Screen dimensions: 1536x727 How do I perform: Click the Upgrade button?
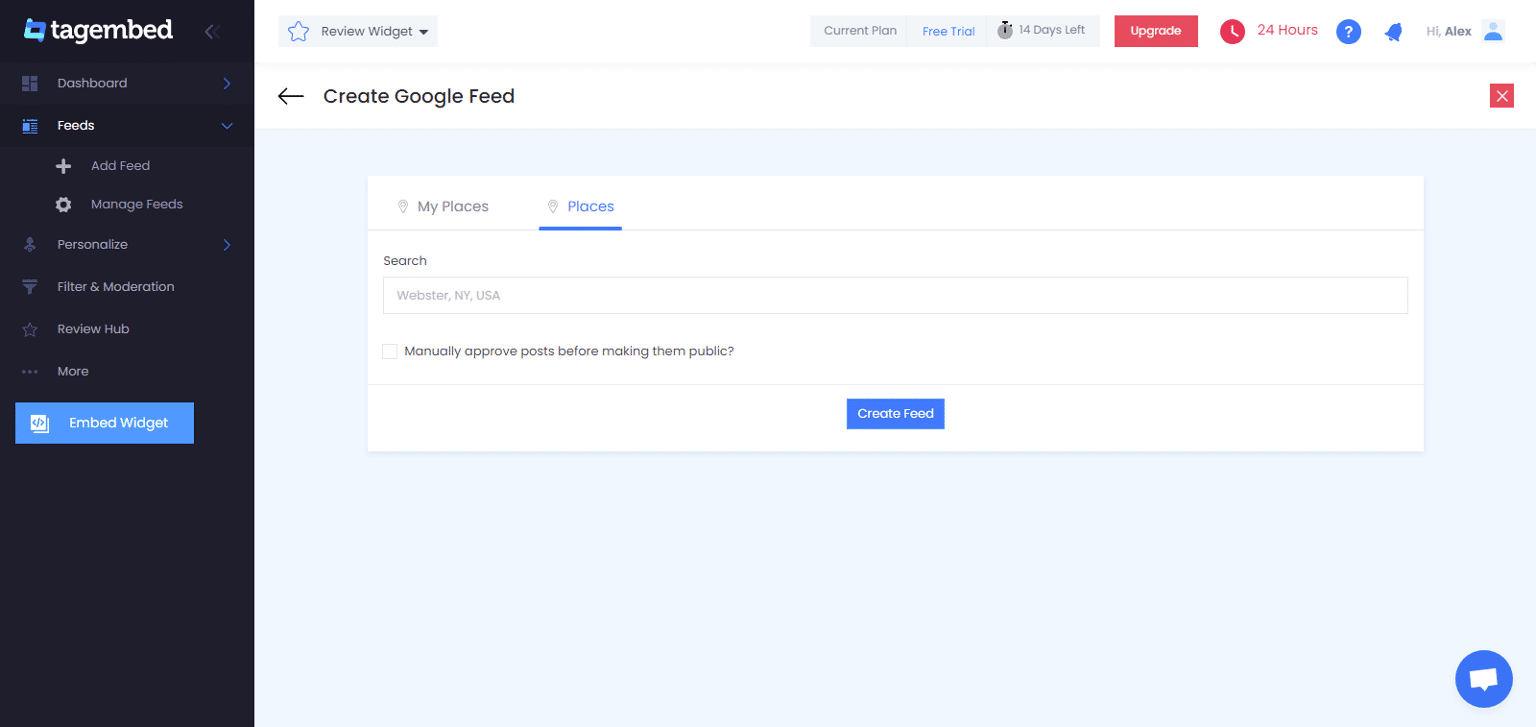[x=1155, y=31]
